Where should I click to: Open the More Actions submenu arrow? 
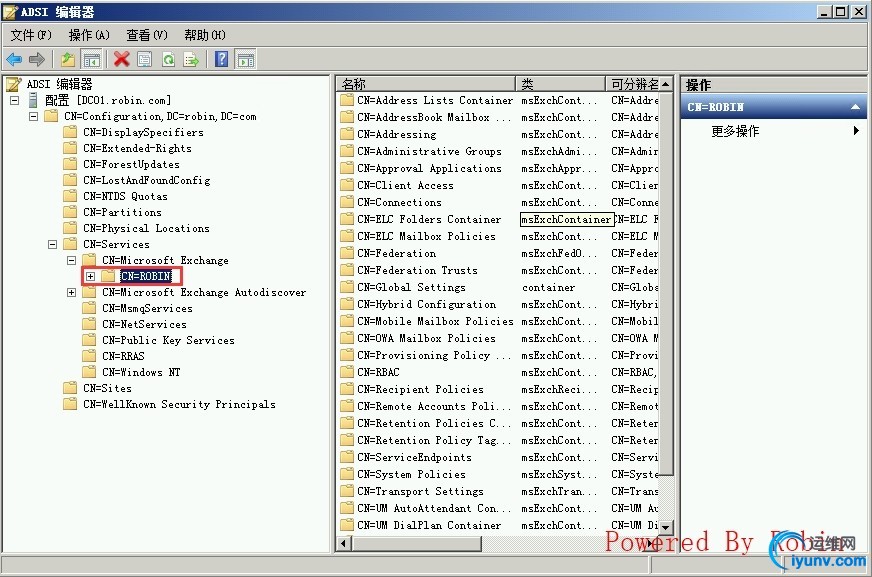pyautogui.click(x=856, y=131)
